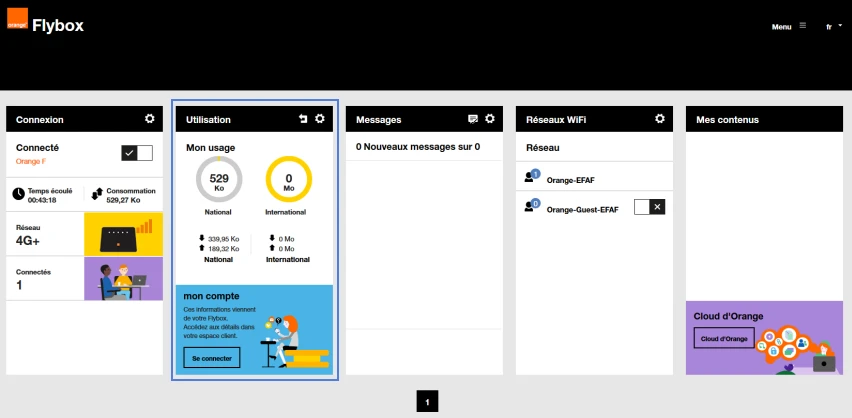Open the new message compose icon

point(473,119)
